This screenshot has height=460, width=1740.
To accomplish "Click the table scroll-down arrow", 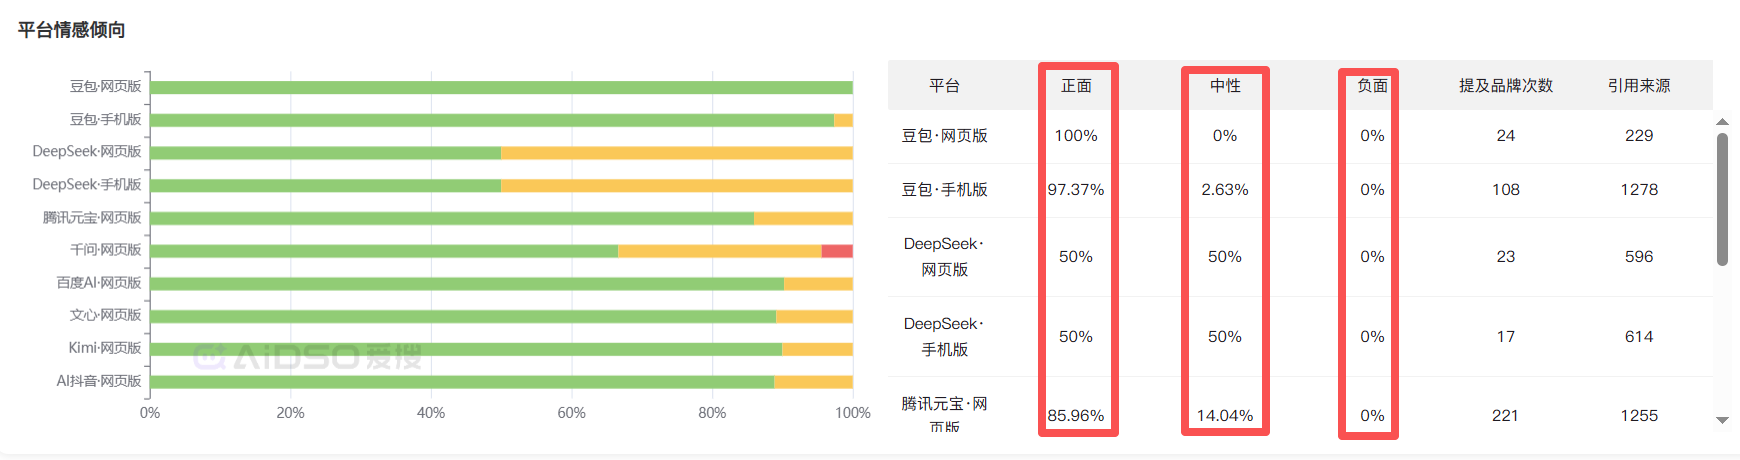I will 1722,420.
